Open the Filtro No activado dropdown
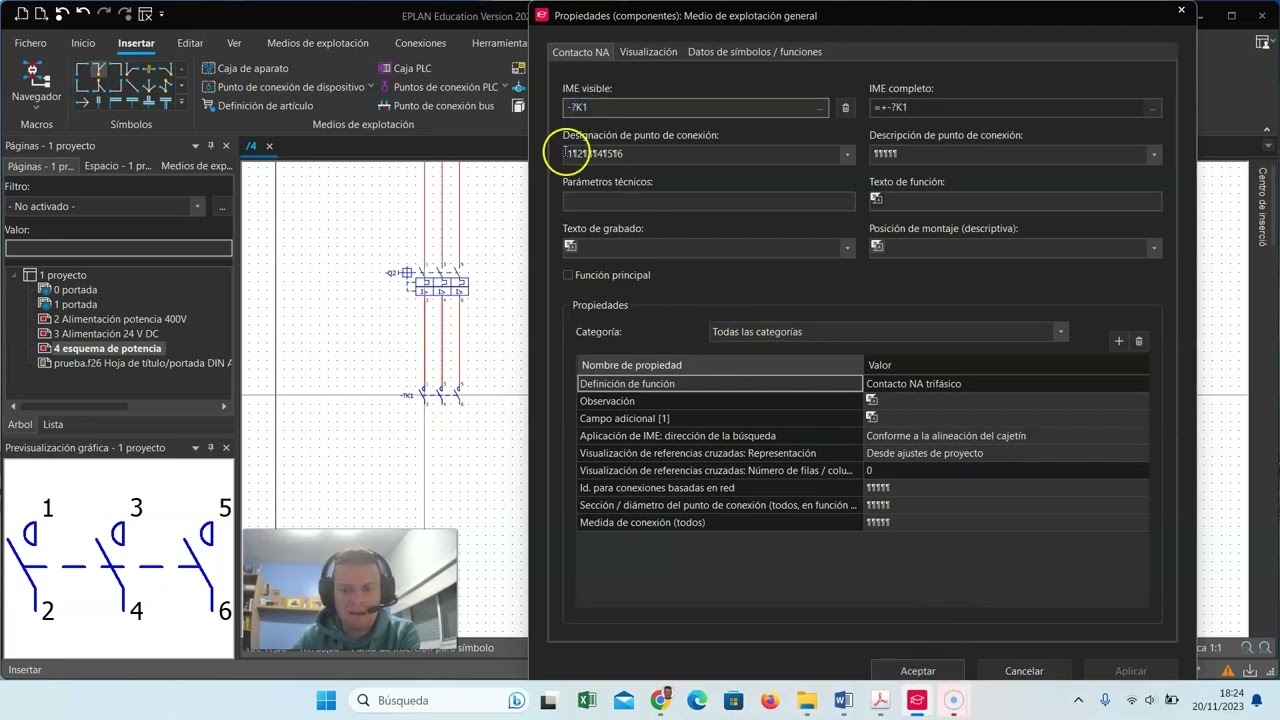The height and width of the screenshot is (720, 1280). [197, 206]
